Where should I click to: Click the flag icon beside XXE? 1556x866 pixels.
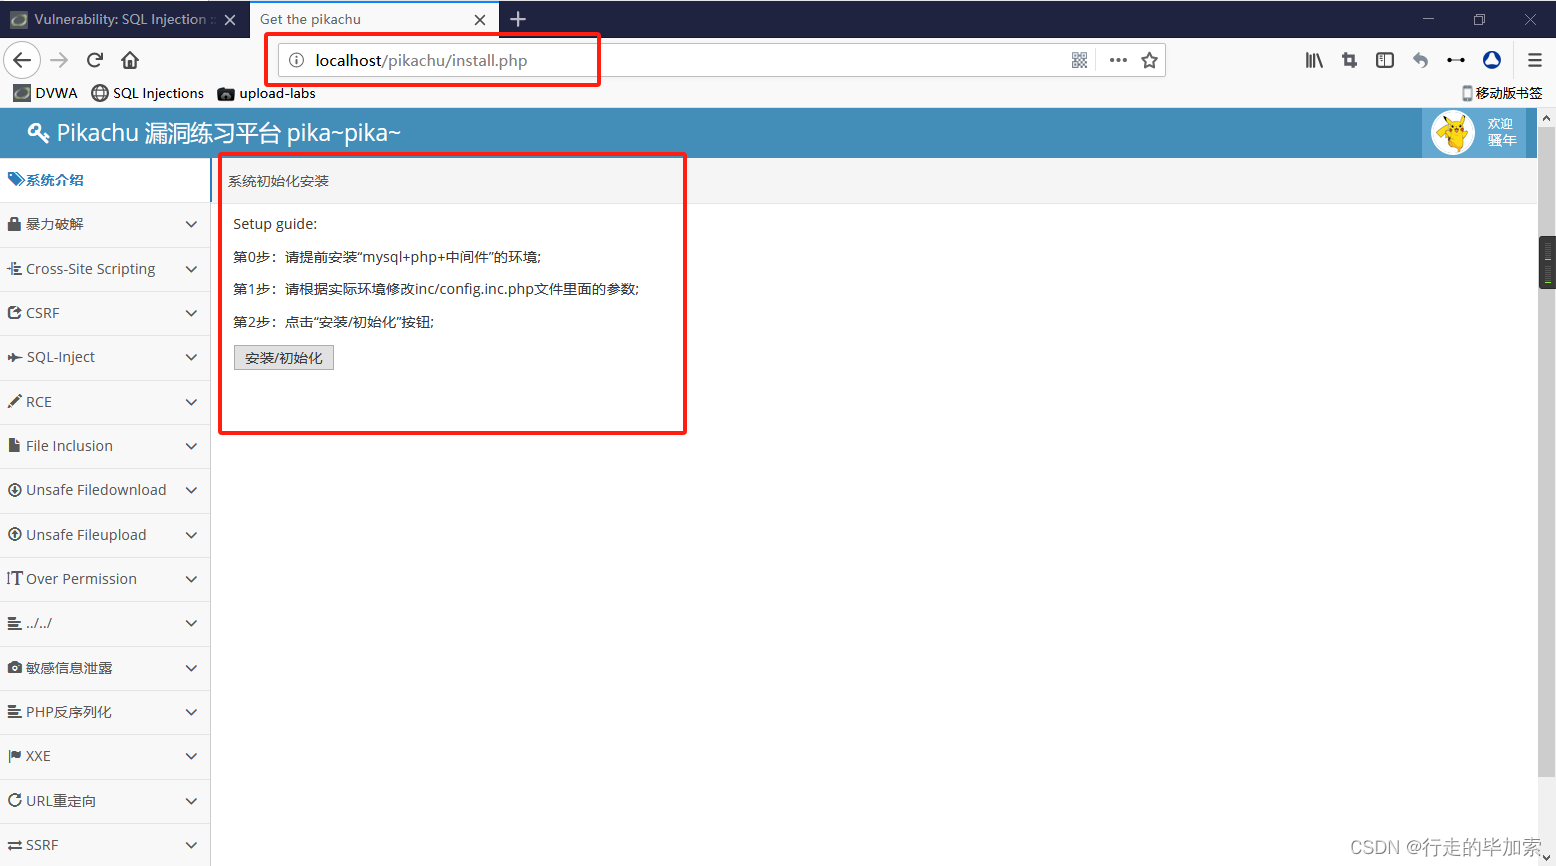tap(15, 756)
